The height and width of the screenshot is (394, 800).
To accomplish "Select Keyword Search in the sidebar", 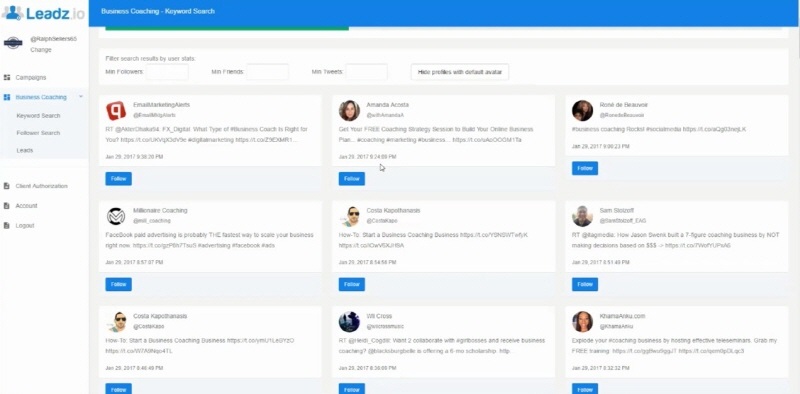I will click(x=38, y=116).
